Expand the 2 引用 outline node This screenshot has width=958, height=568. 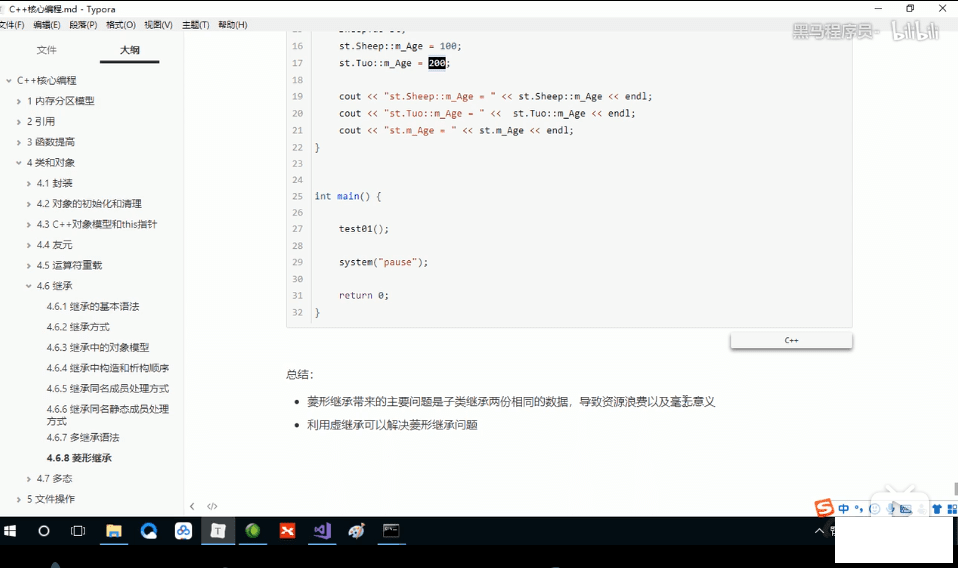point(18,122)
